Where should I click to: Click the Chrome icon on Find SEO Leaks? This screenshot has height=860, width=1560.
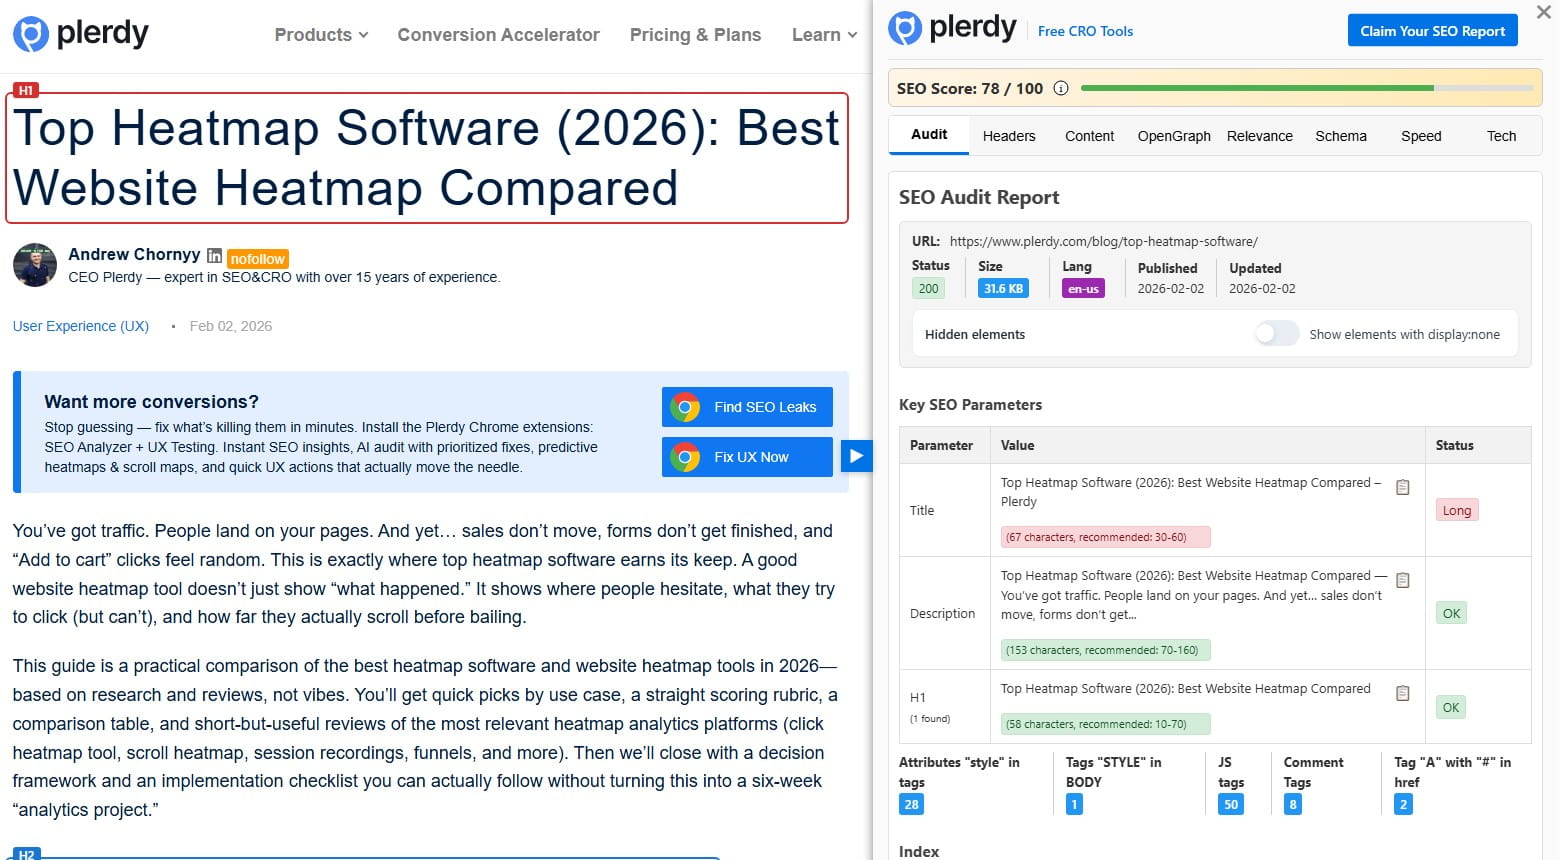tap(685, 407)
